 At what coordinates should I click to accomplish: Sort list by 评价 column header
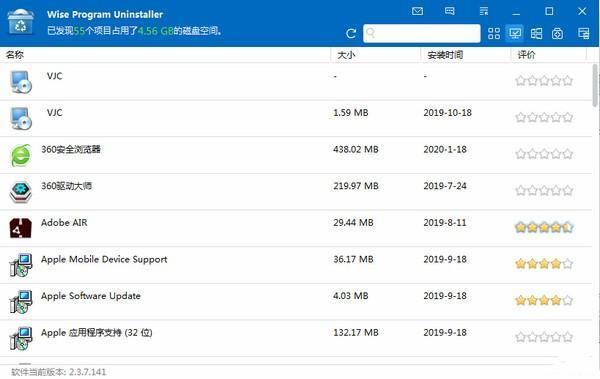pos(527,55)
